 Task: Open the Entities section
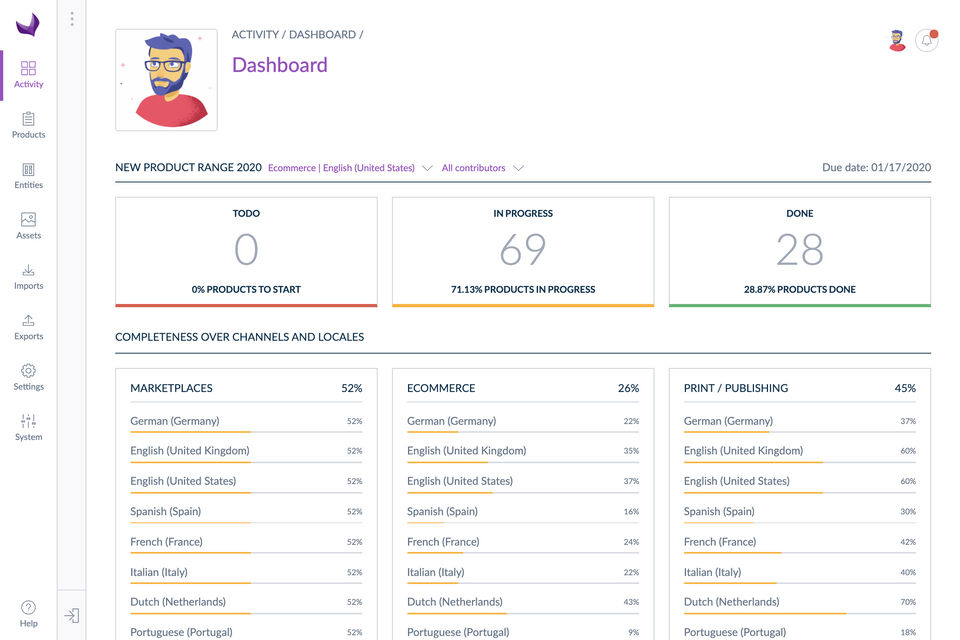[x=28, y=175]
